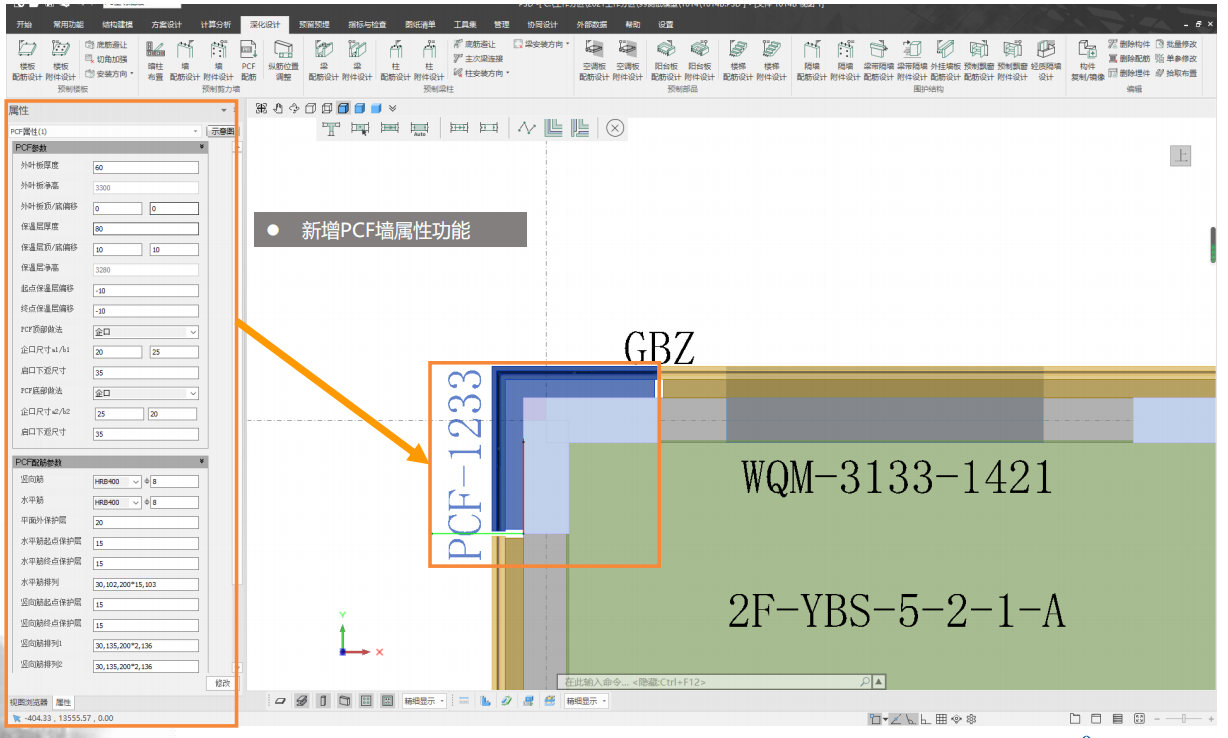Click 主次梁连接 option
The height and width of the screenshot is (738, 1228).
point(478,59)
